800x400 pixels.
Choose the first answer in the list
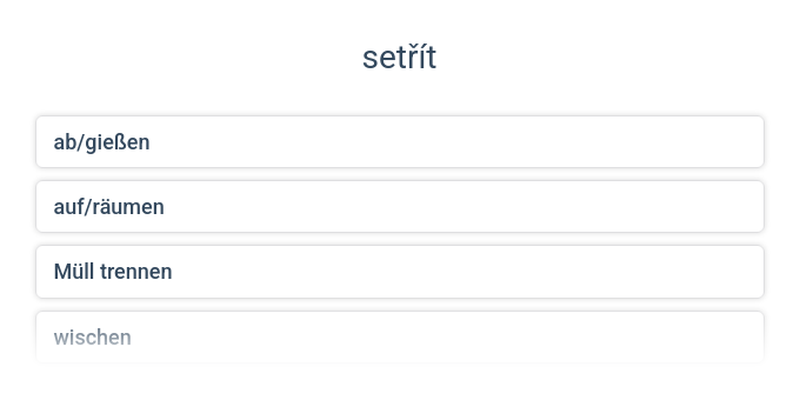click(400, 142)
